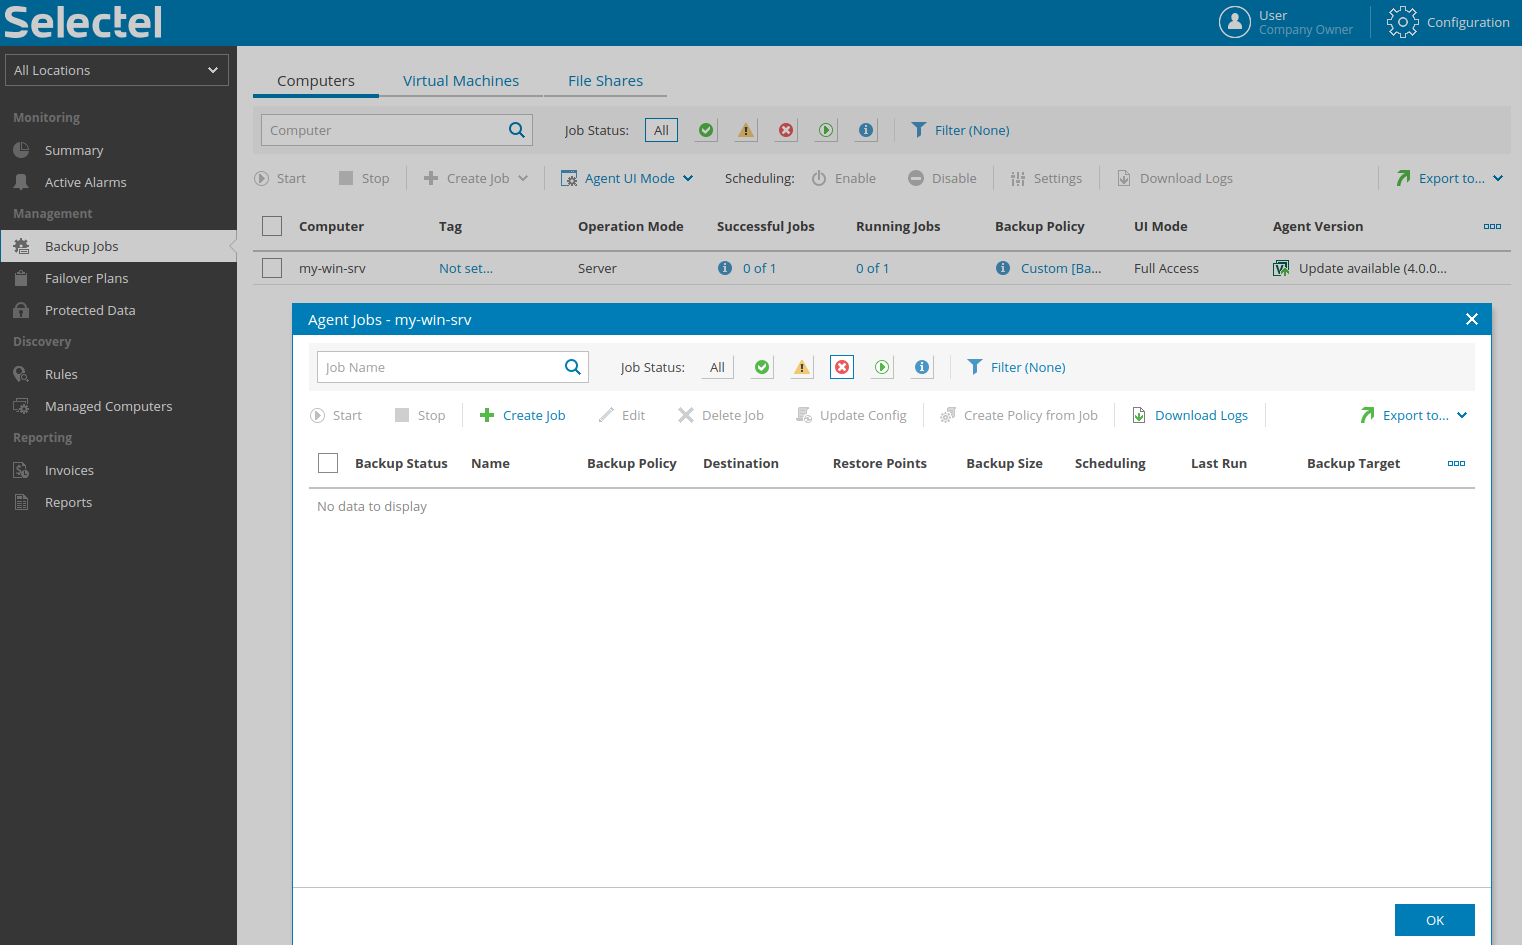
Task: Click the update available agent version icon
Action: pyautogui.click(x=1281, y=268)
